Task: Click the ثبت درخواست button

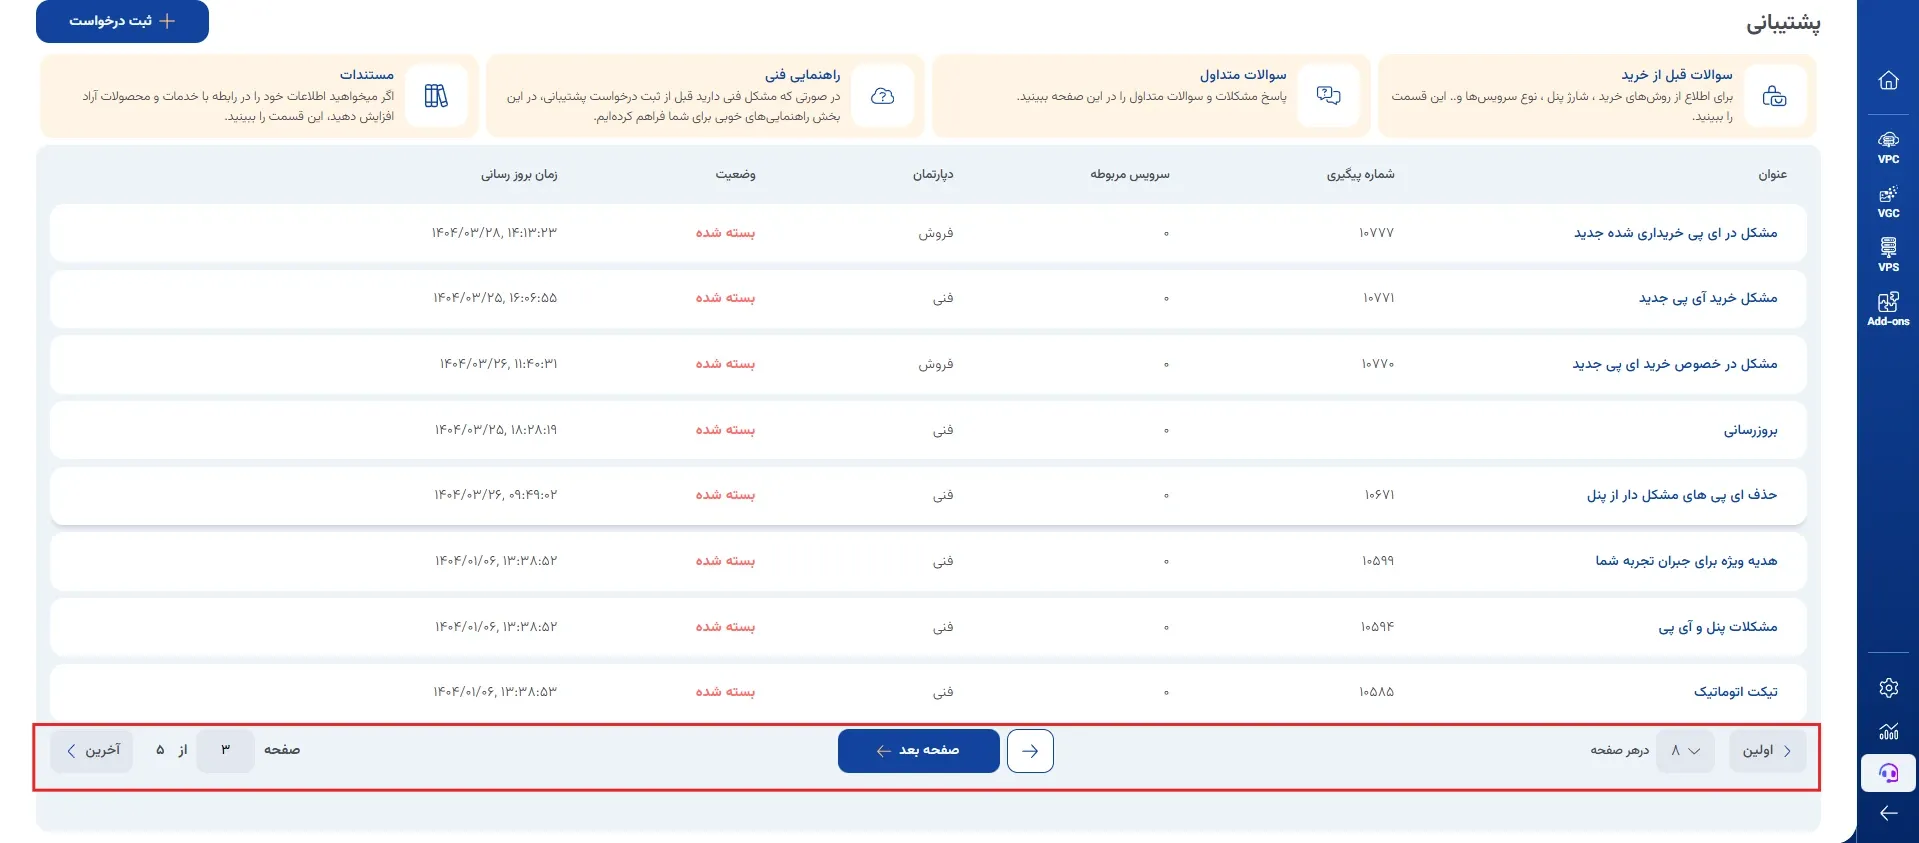Action: click(x=122, y=21)
